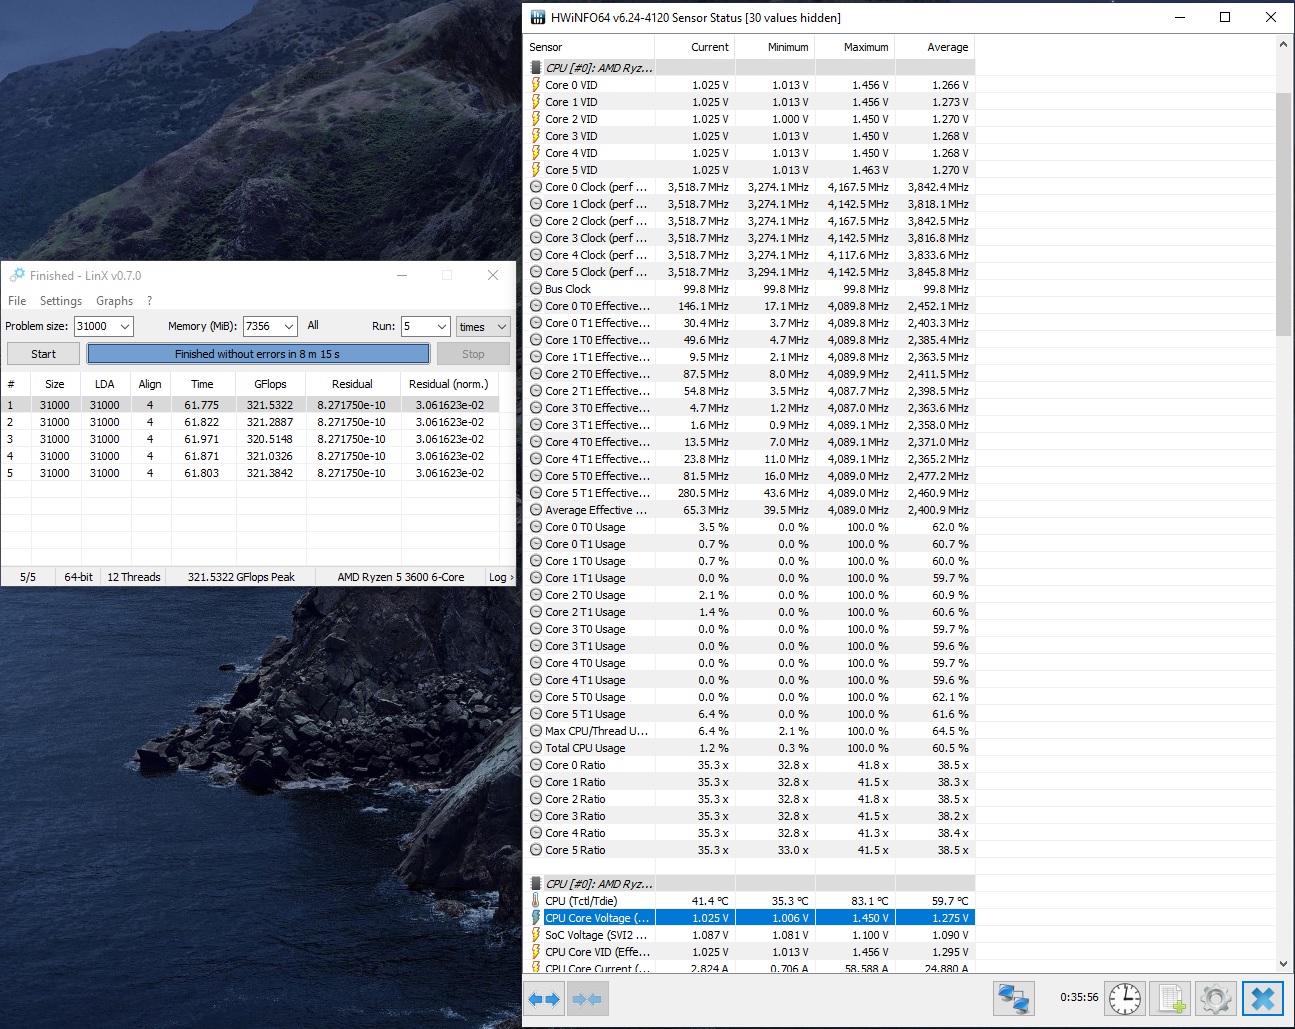Open HWiNFO sensor settings gear icon
The height and width of the screenshot is (1029, 1295).
(1215, 998)
